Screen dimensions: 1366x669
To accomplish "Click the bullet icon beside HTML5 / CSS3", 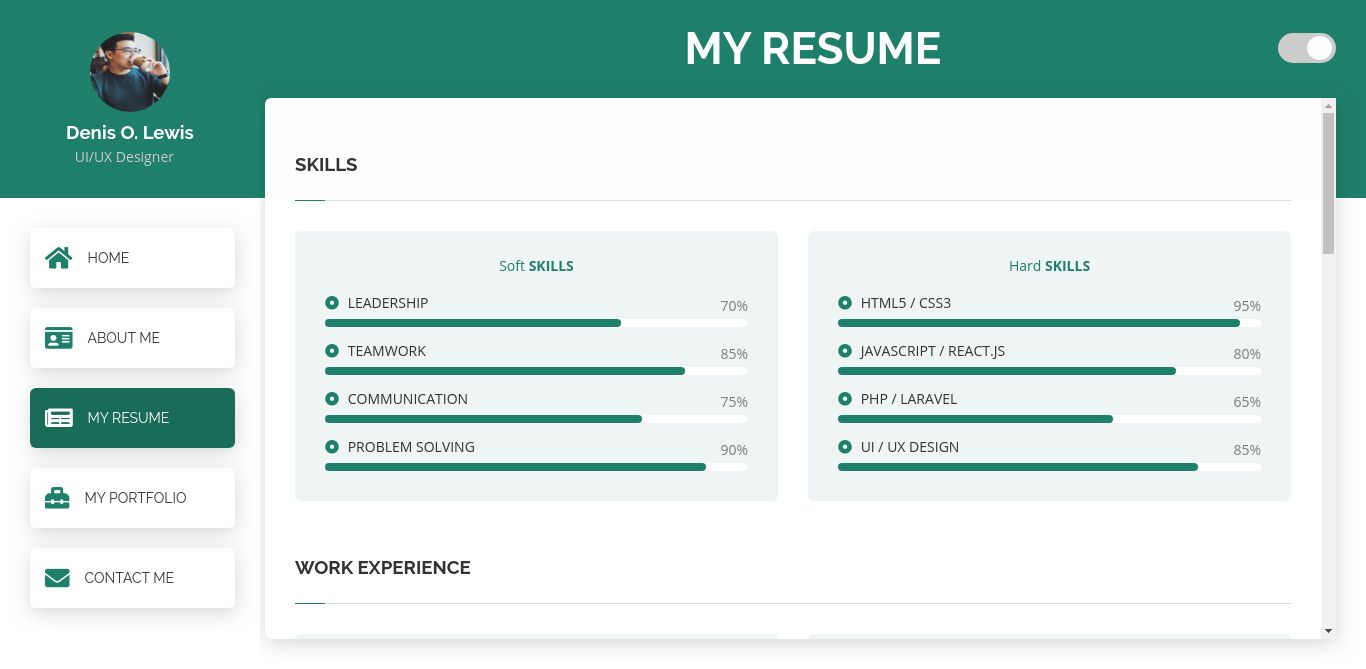I will (x=845, y=303).
